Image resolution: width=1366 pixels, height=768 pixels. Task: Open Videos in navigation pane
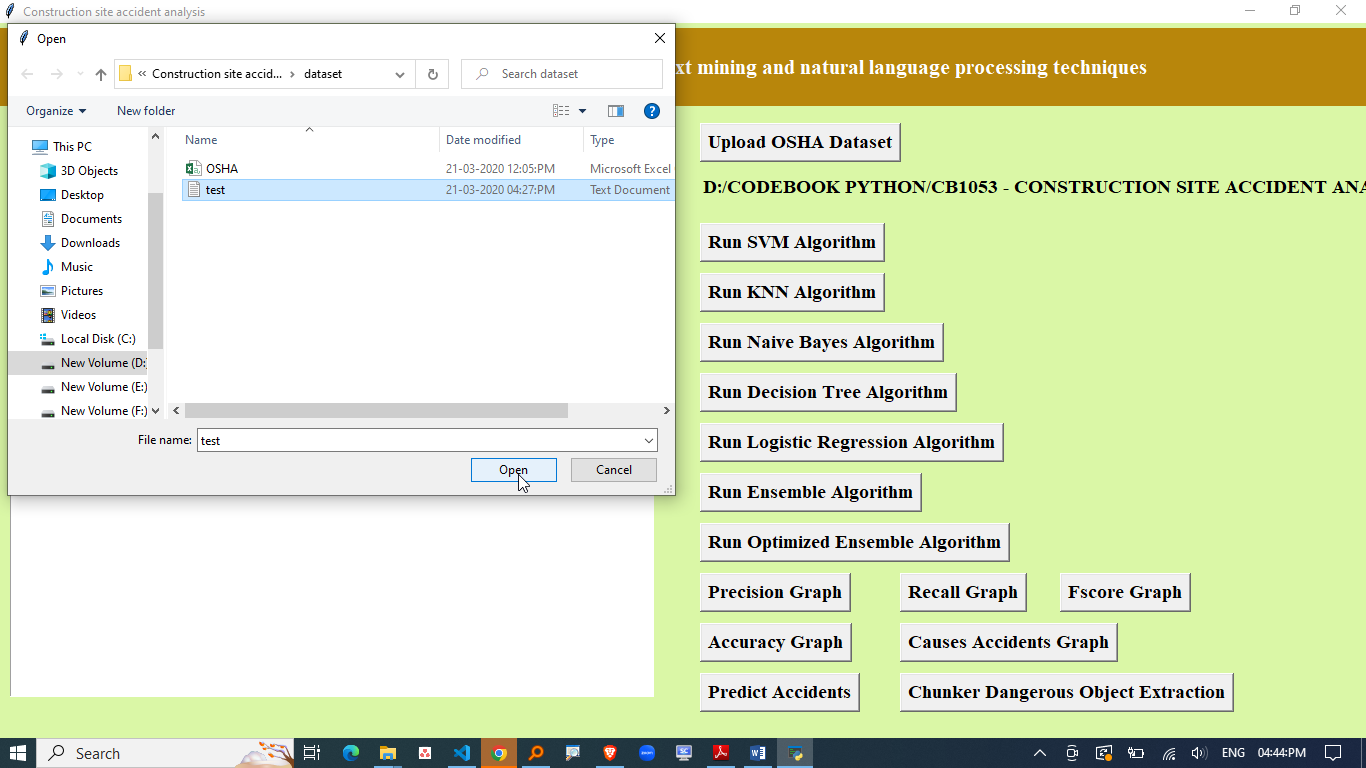click(x=78, y=315)
